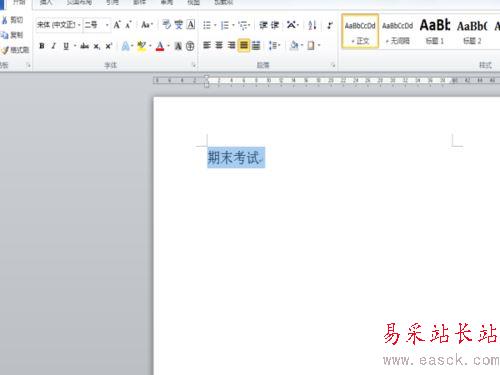Switch to the 页面布局 (Page Layout) tab
The image size is (500, 375).
(x=79, y=3)
